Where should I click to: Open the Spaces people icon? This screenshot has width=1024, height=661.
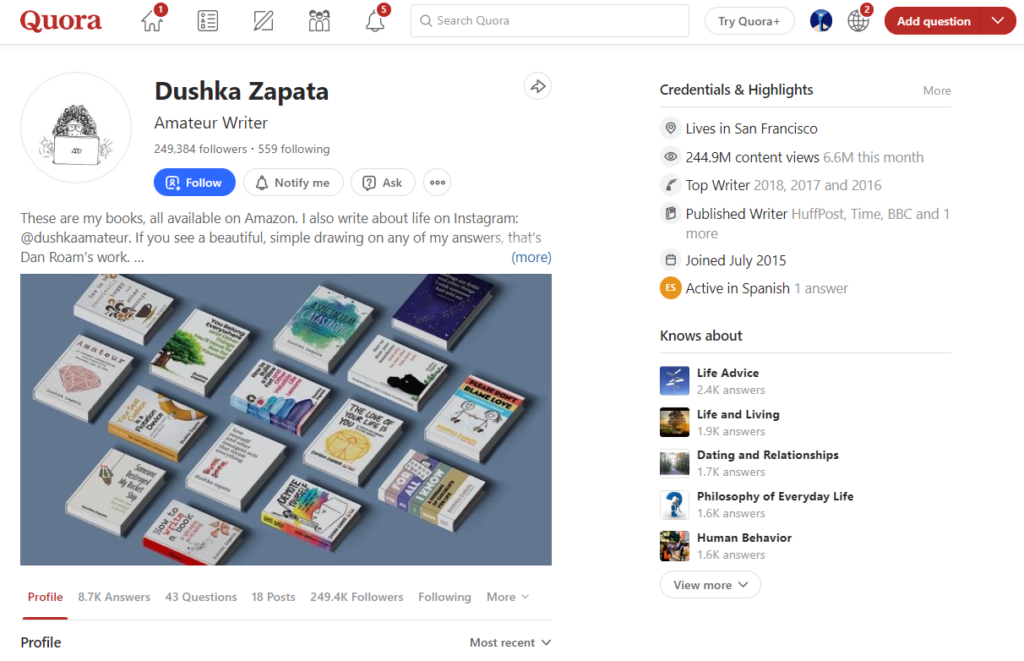coord(319,21)
